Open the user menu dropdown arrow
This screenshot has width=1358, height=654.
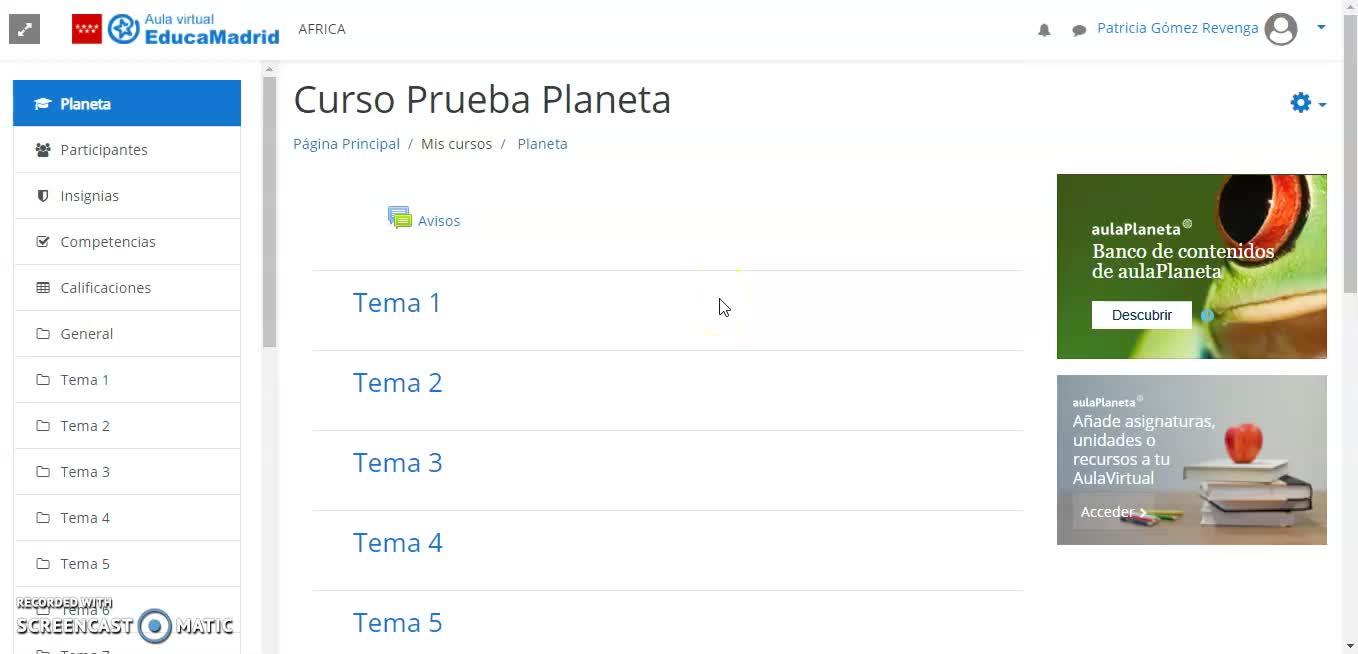[1321, 28]
